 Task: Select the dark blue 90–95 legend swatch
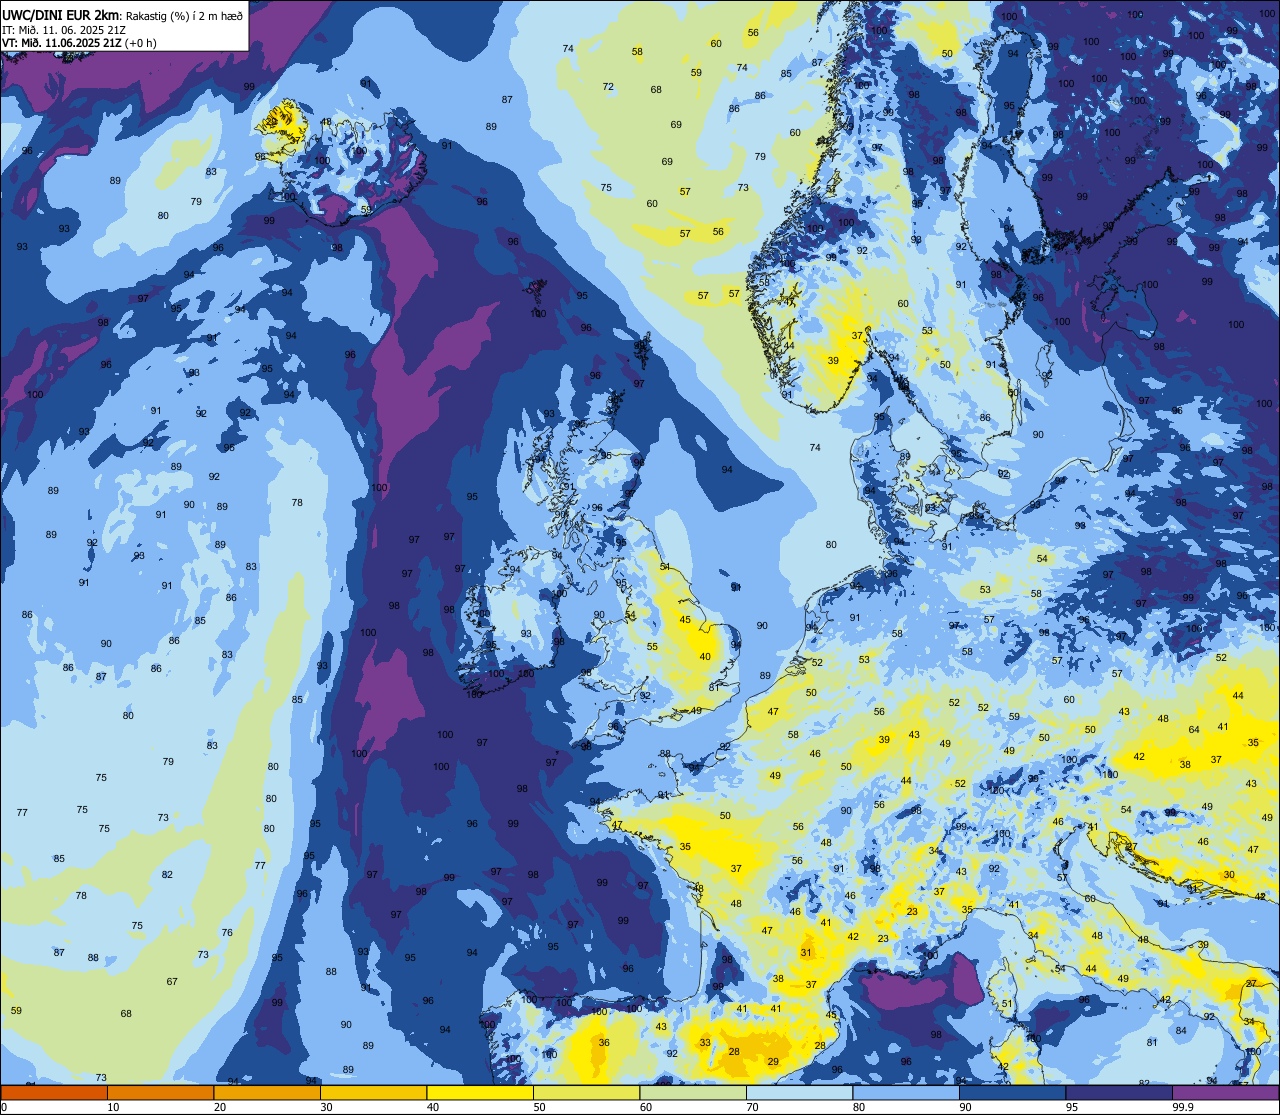(1012, 1092)
